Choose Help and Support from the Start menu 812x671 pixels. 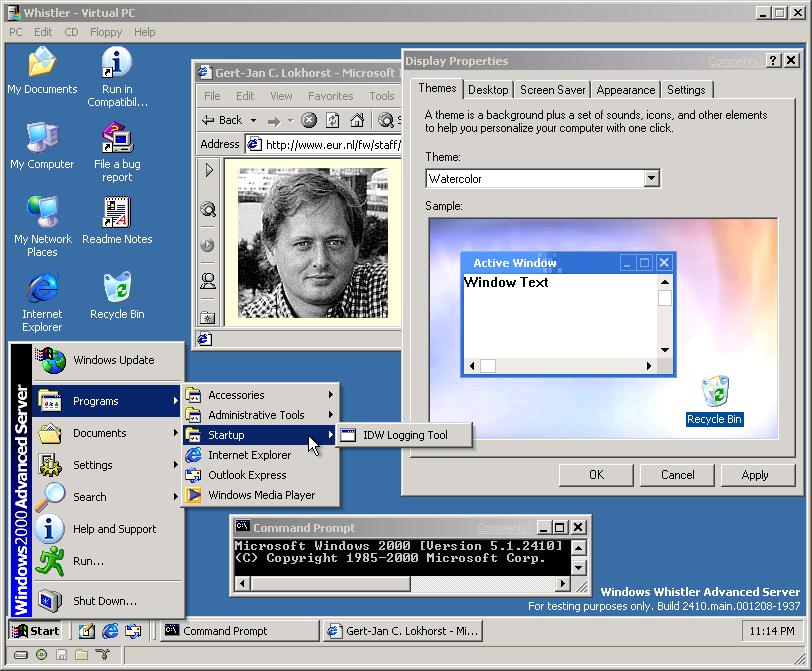(x=108, y=529)
